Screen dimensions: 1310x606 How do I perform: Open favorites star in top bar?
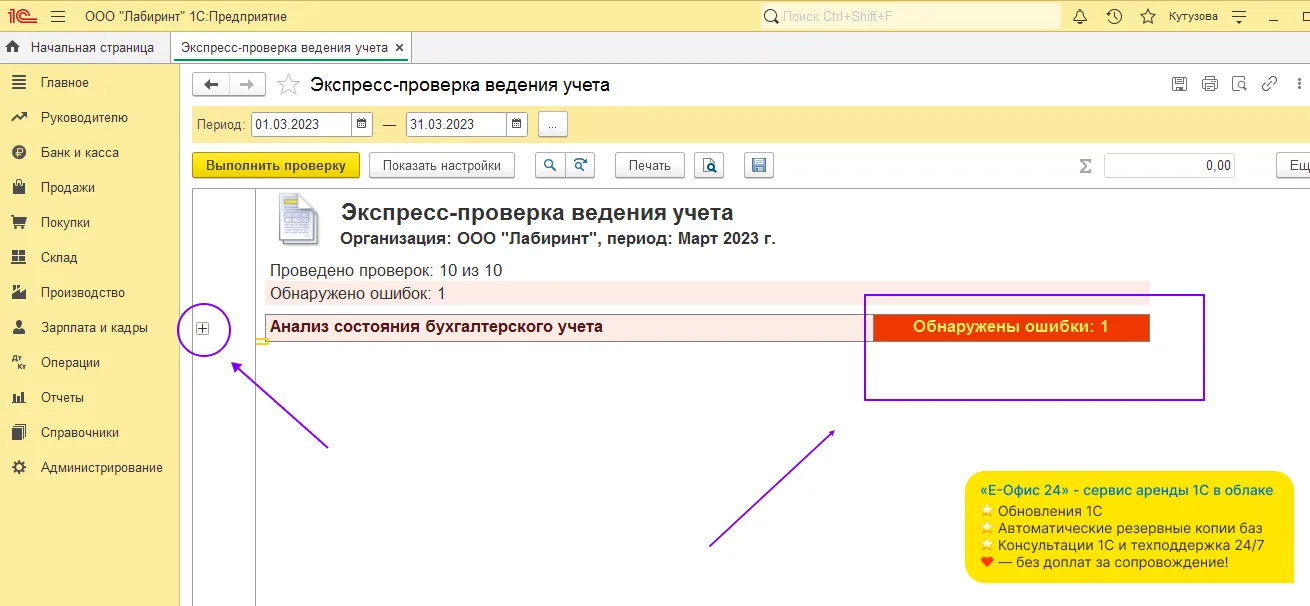point(1148,17)
